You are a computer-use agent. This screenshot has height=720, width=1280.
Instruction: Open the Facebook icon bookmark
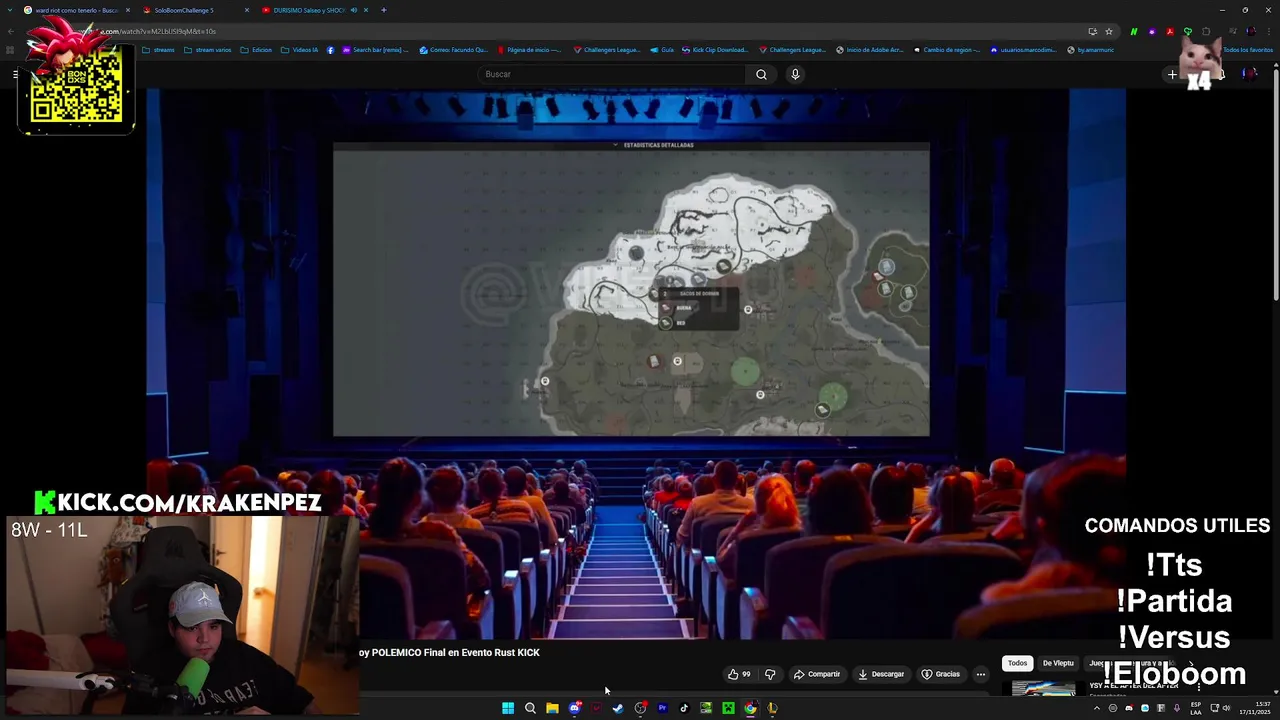click(x=331, y=49)
